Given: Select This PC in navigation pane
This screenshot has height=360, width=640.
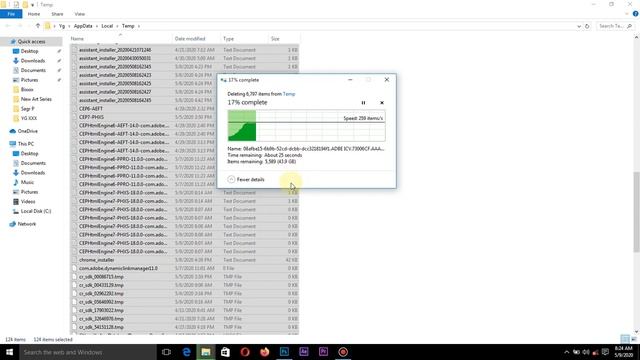Looking at the screenshot, I should (25, 144).
